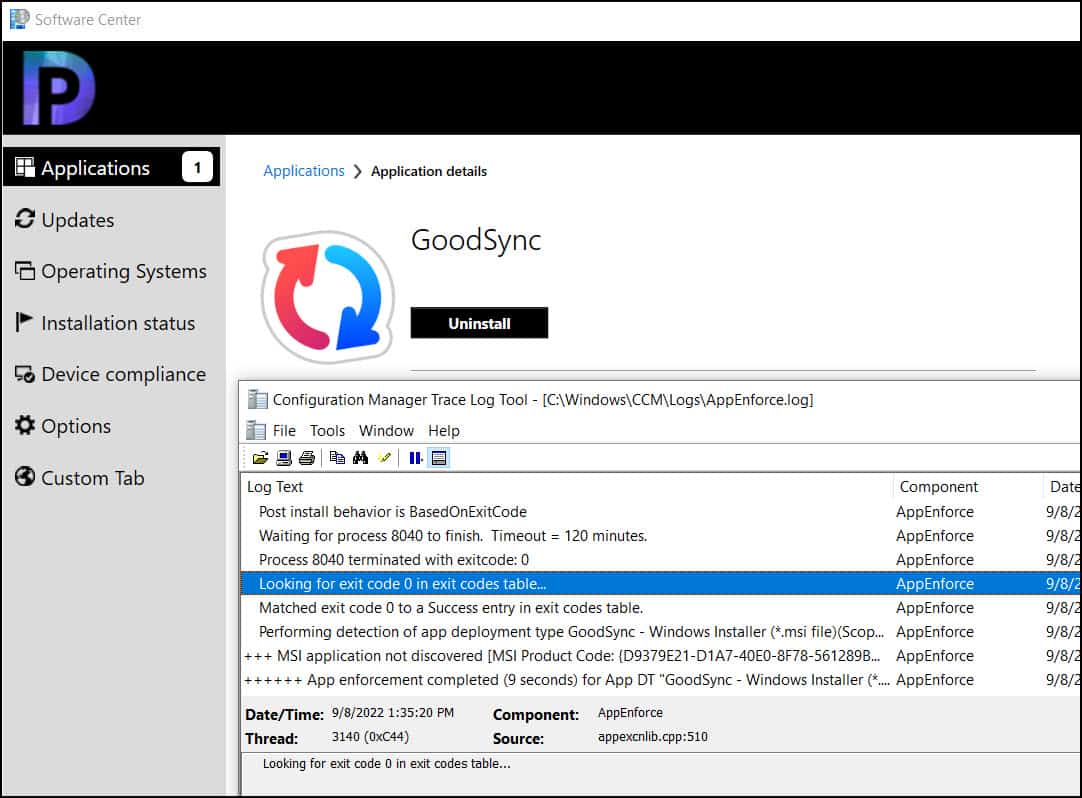The height and width of the screenshot is (798, 1082).
Task: Click the 'Application details' breadcrumb text
Action: coord(429,171)
